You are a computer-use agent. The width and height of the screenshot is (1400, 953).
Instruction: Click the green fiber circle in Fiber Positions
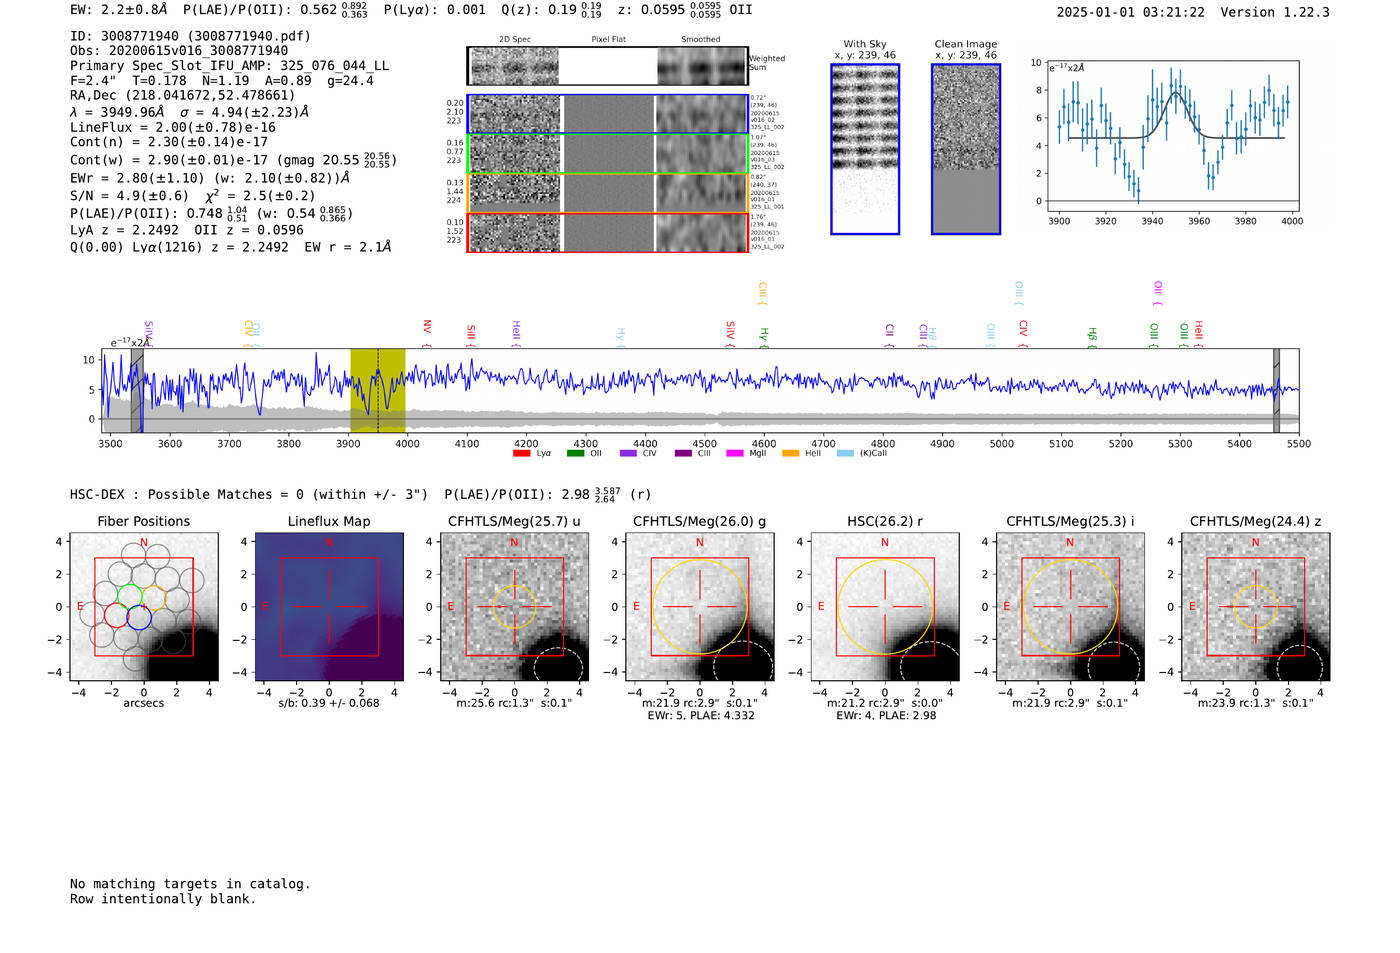click(130, 597)
